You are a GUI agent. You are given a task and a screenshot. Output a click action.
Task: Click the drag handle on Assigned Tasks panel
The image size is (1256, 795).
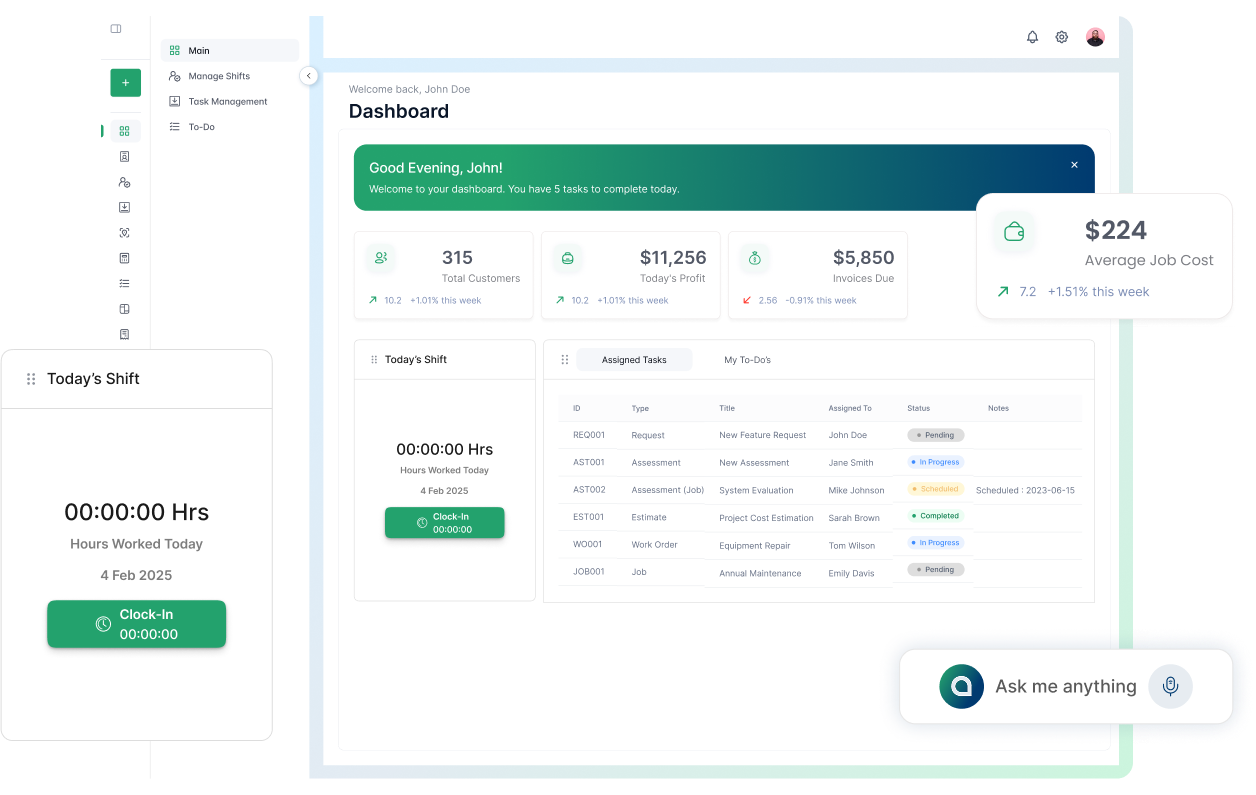(x=564, y=359)
